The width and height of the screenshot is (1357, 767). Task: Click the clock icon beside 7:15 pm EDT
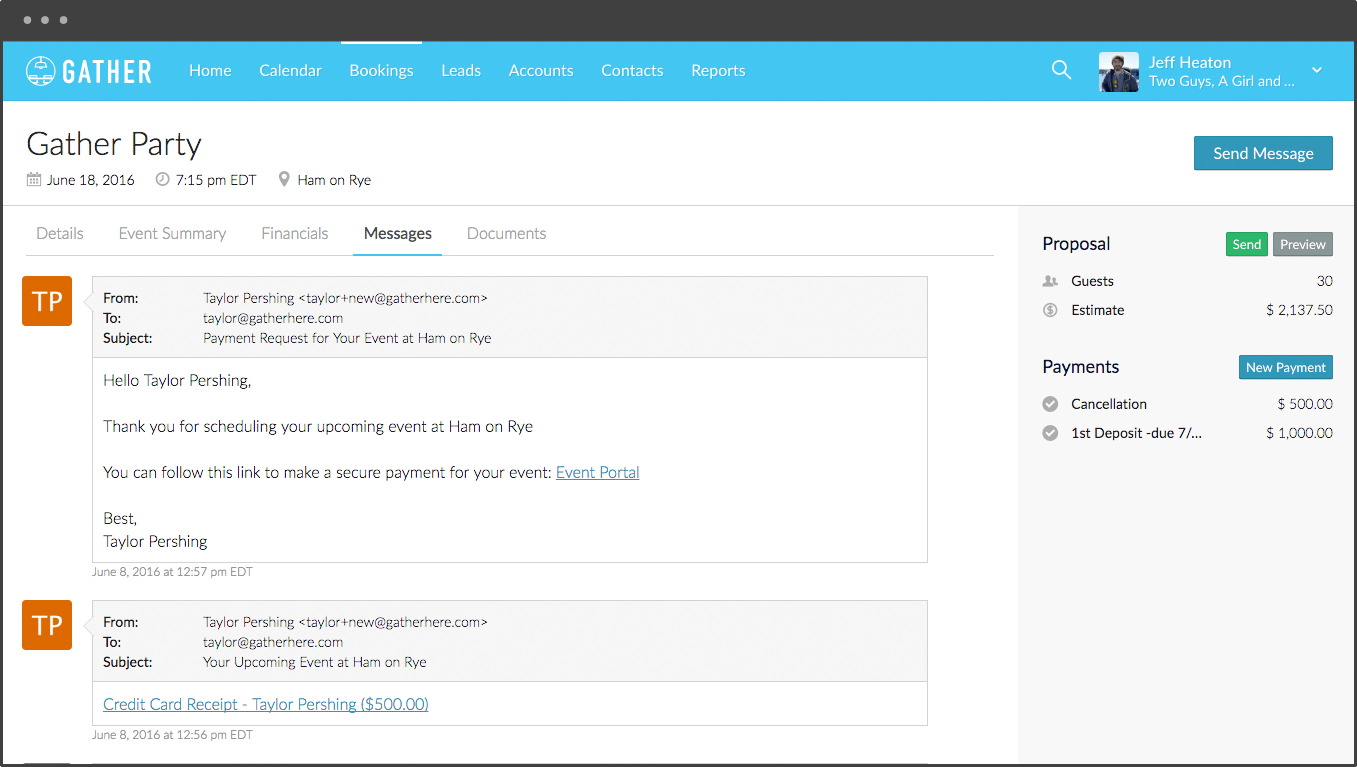point(163,180)
